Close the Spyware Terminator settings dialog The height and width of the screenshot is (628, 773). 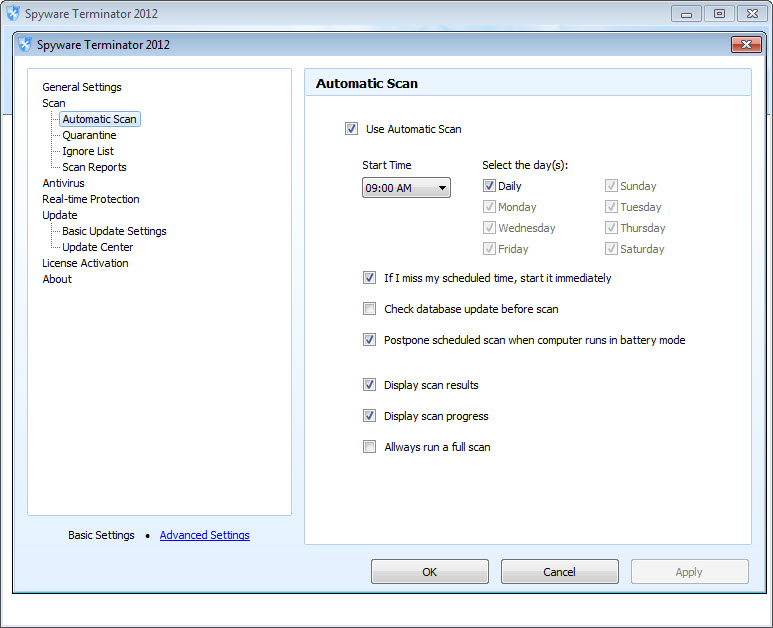pyautogui.click(x=746, y=44)
